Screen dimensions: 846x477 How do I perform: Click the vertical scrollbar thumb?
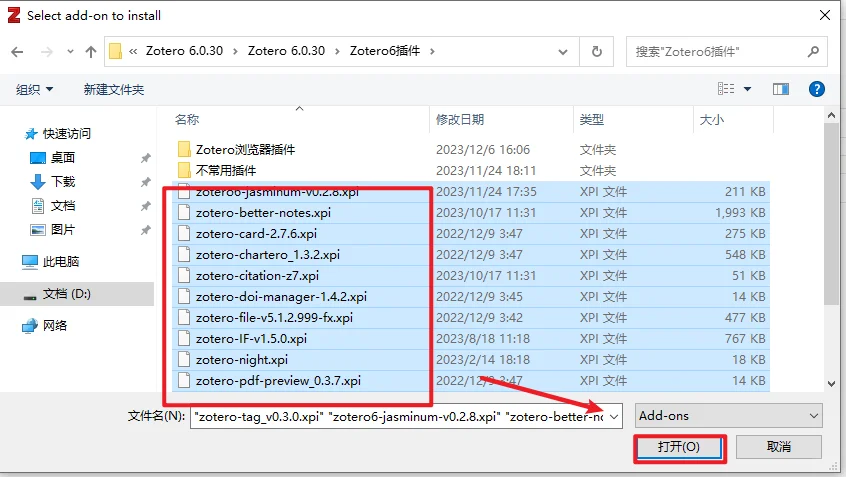click(831, 215)
